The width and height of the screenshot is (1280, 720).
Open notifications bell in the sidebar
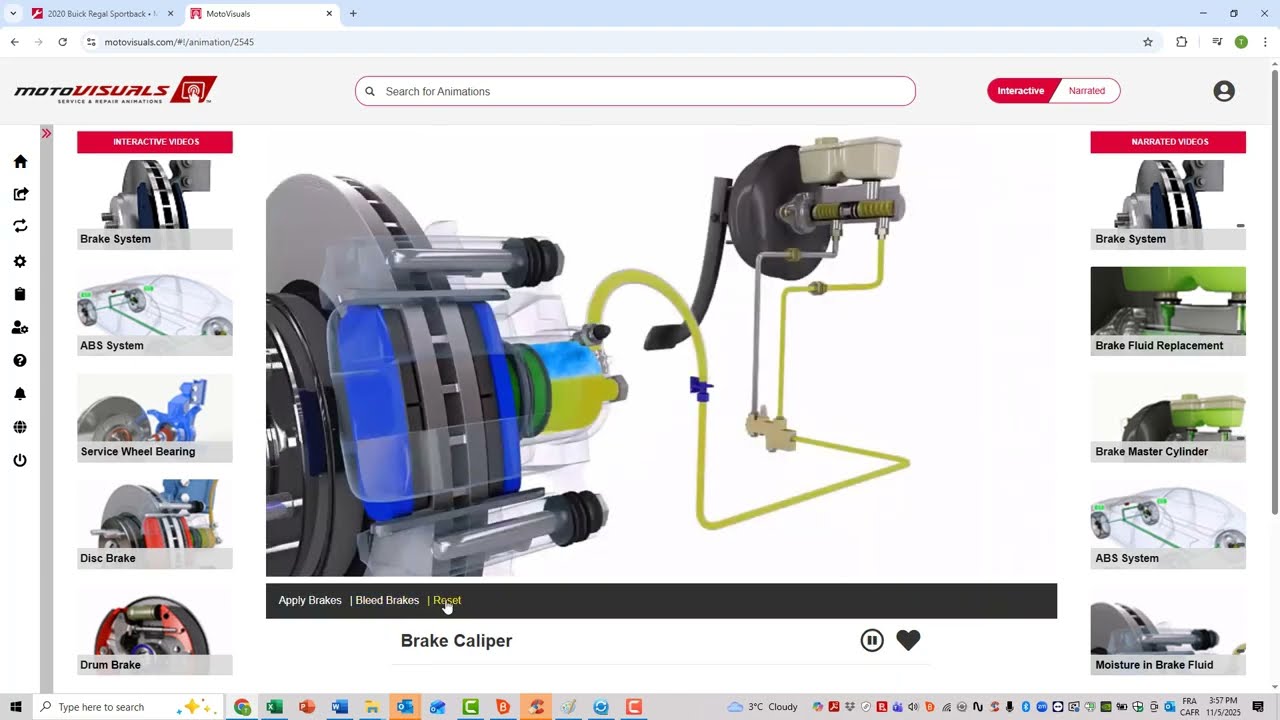pyautogui.click(x=20, y=394)
